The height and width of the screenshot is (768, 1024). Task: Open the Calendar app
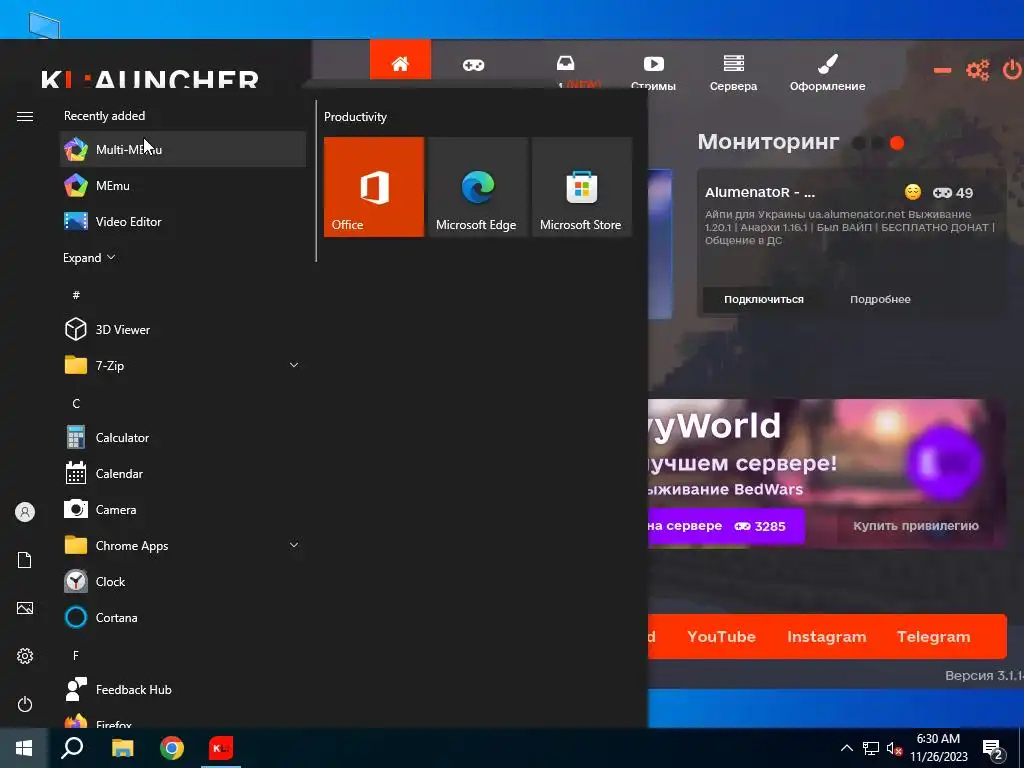pyautogui.click(x=183, y=473)
